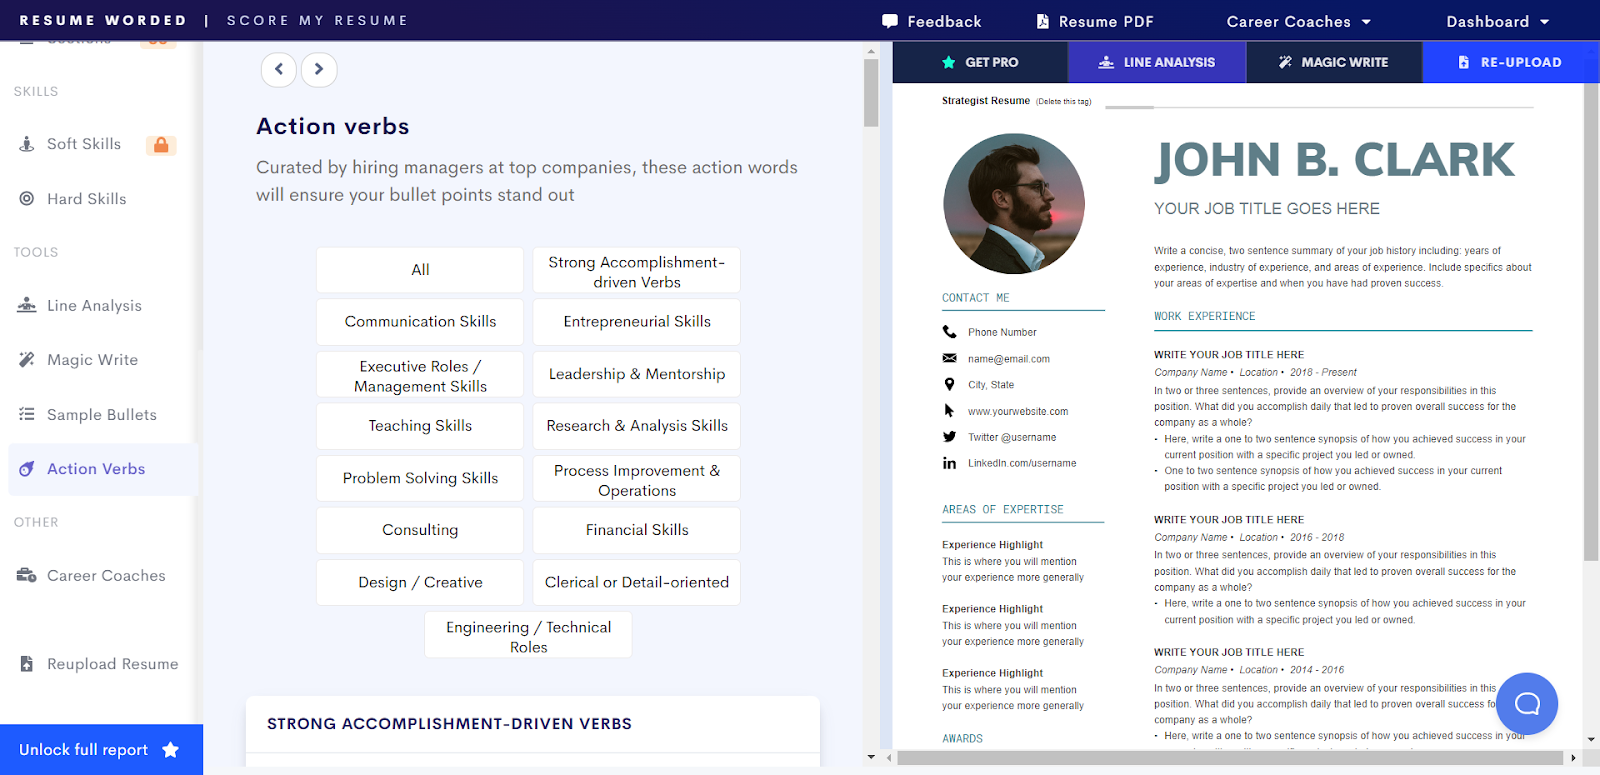
Task: Click the Magic Write wand icon in sidebar
Action: tap(27, 359)
